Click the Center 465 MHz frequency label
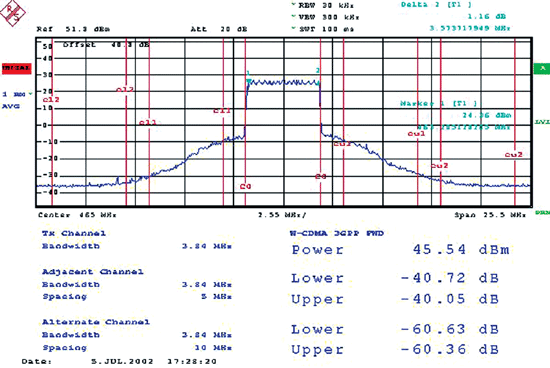Image resolution: width=550 pixels, height=368 pixels. (77, 215)
